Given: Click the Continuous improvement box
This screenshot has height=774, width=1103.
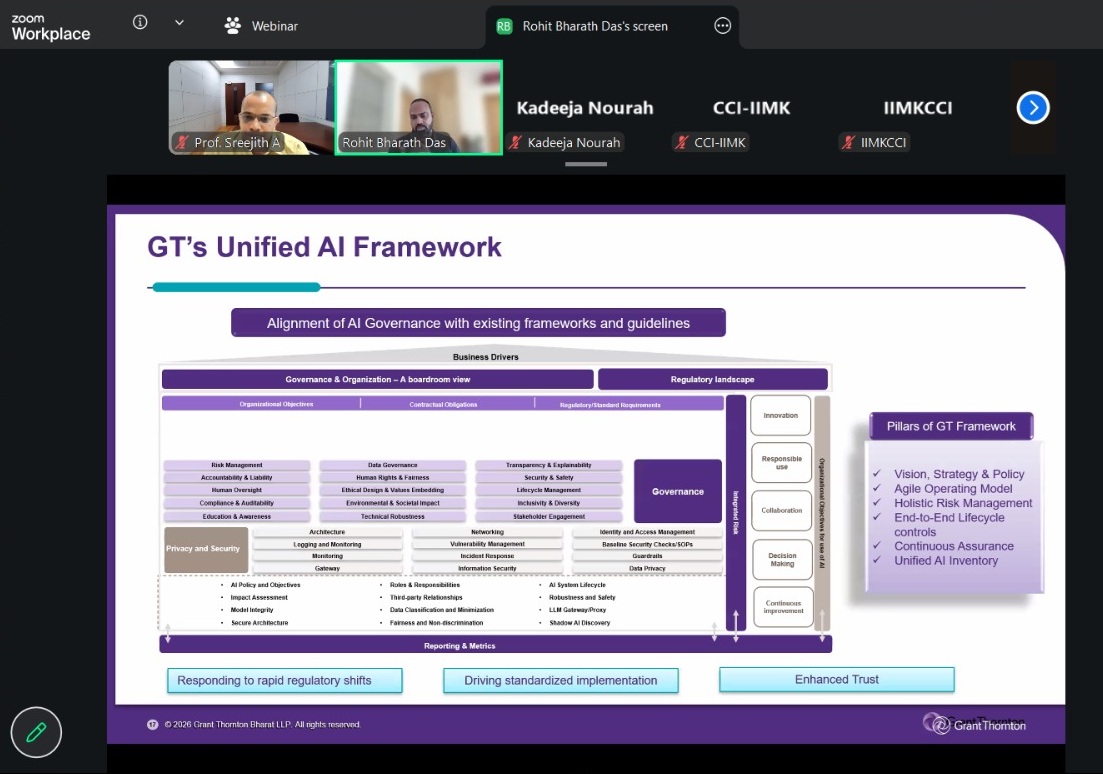Looking at the screenshot, I should coord(783,607).
